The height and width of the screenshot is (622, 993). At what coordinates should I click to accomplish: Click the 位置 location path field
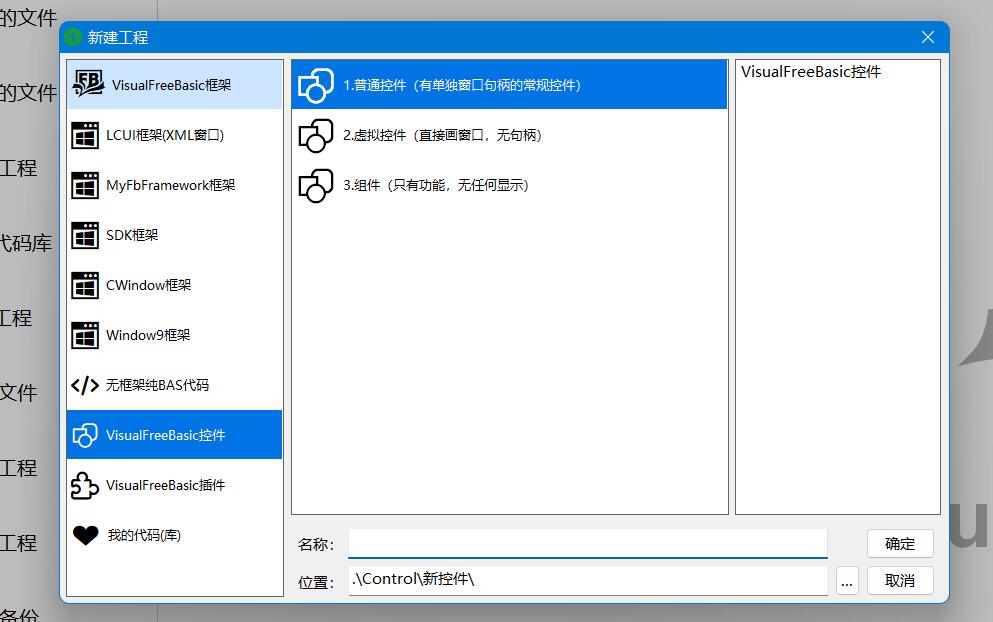click(x=587, y=579)
